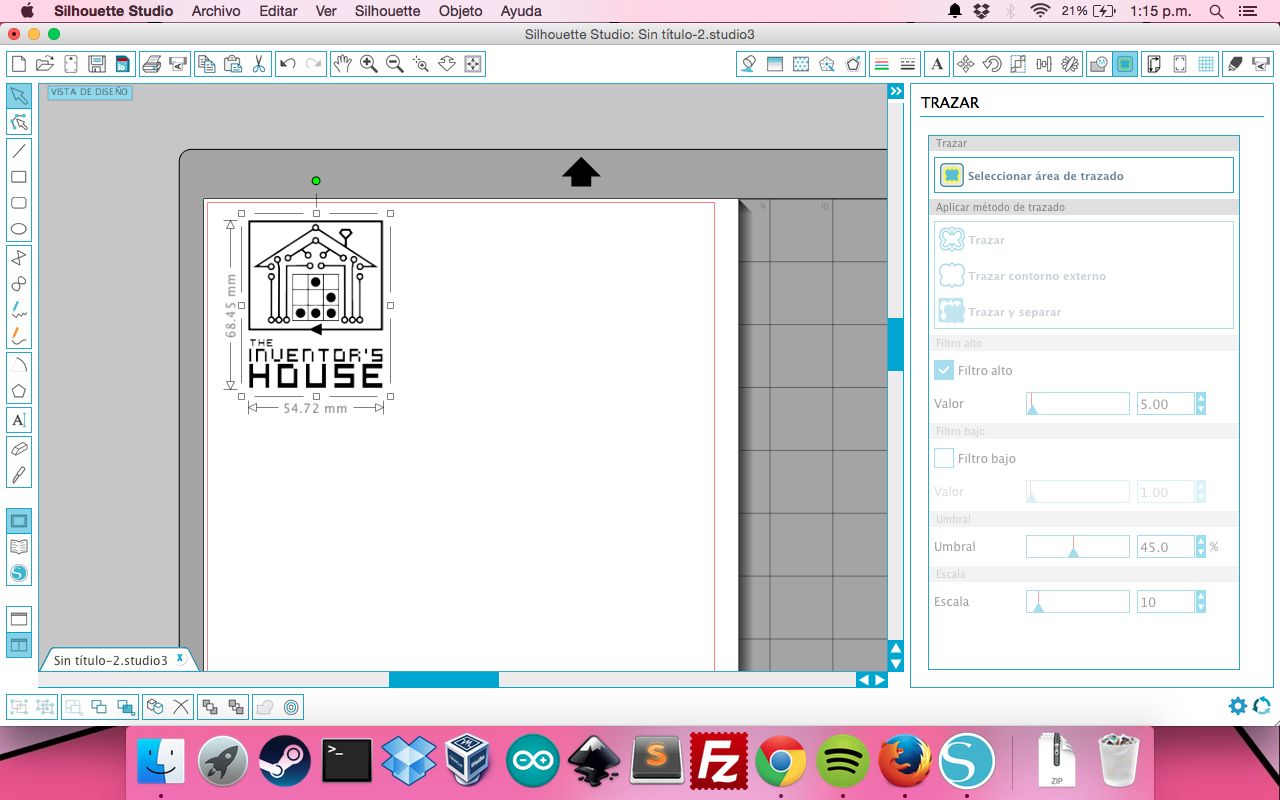Save to SD card icon
Image resolution: width=1280 pixels, height=800 pixels.
[x=122, y=64]
